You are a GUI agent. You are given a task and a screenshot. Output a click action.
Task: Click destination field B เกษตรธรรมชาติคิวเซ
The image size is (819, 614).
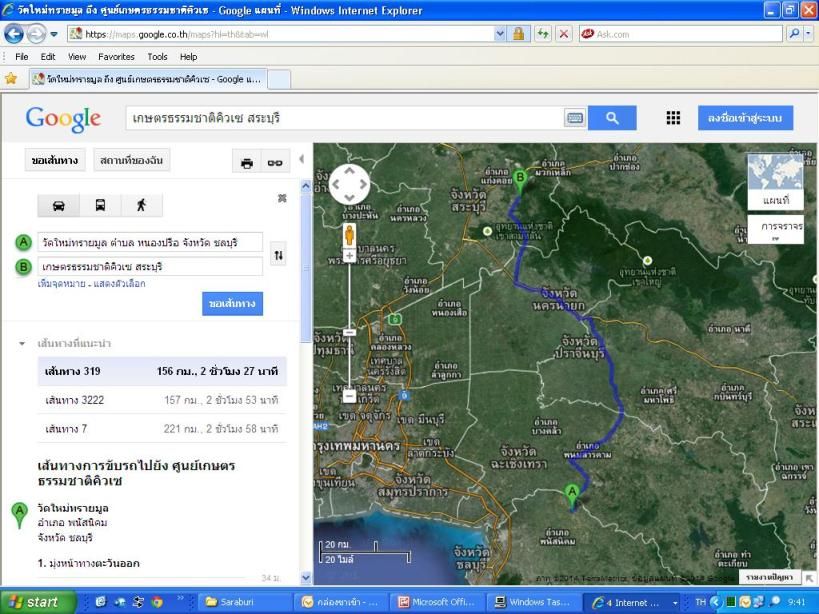150,267
